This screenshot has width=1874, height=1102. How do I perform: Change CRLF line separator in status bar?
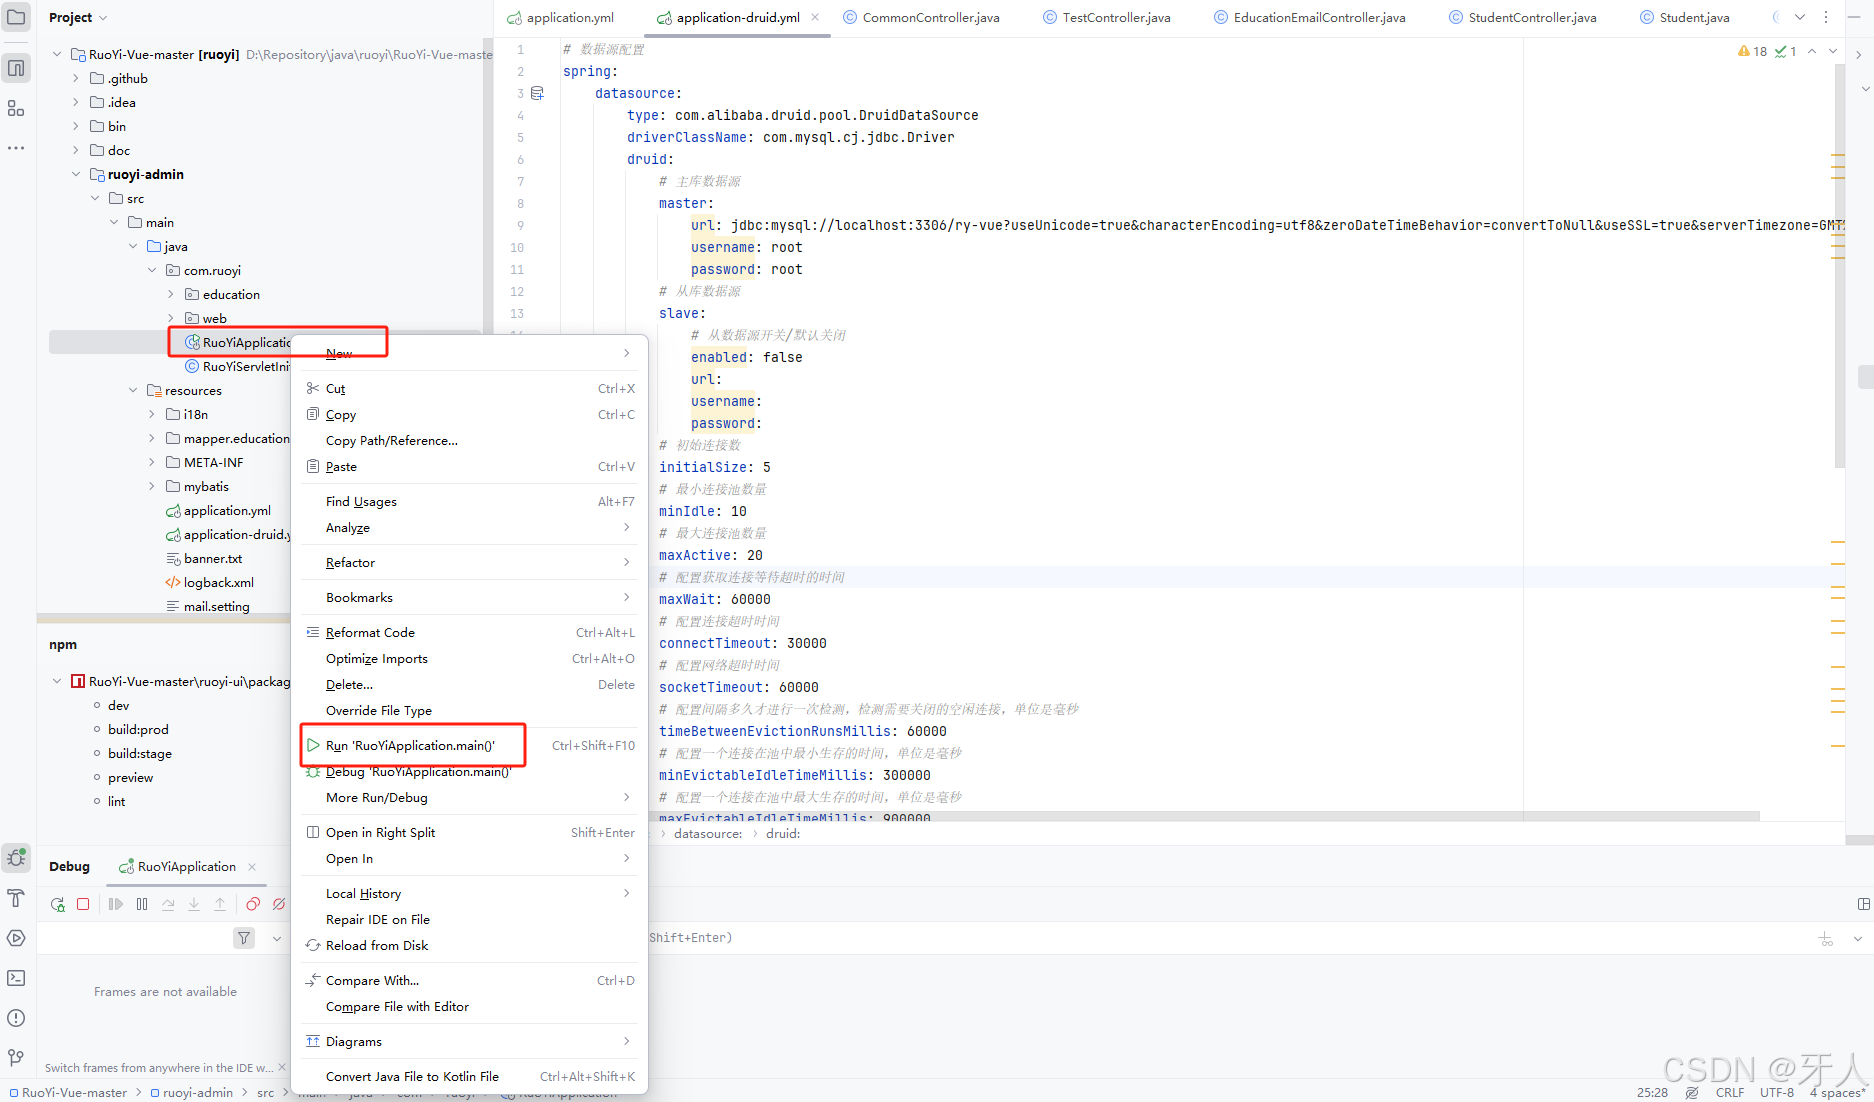click(1730, 1092)
